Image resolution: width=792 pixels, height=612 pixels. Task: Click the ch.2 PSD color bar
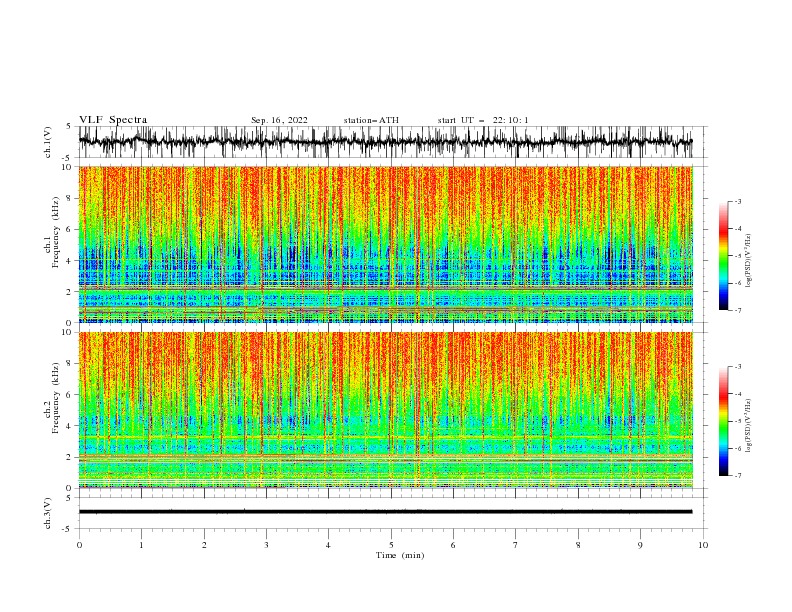coord(723,421)
